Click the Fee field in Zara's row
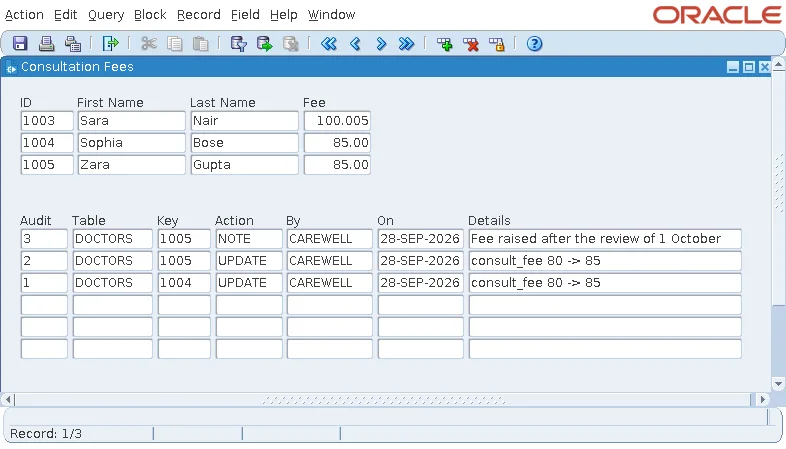The width and height of the screenshot is (786, 449). click(337, 165)
